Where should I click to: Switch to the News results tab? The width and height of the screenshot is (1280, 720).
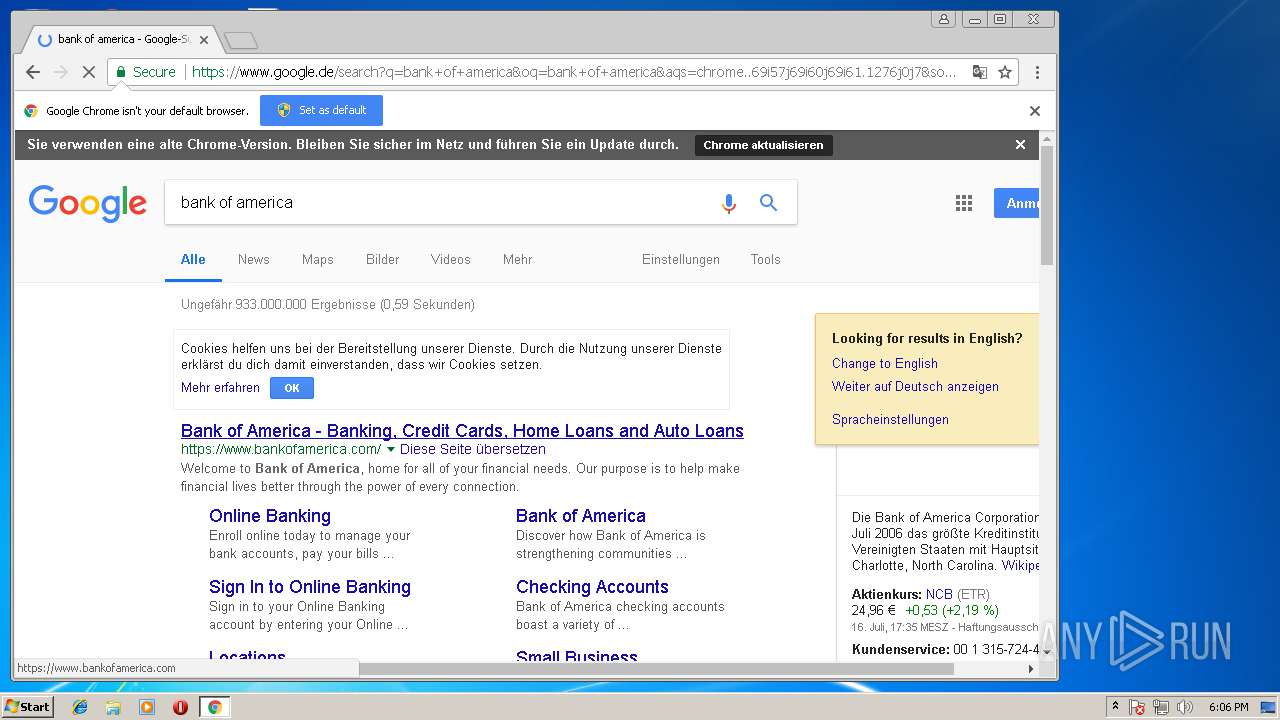point(254,259)
